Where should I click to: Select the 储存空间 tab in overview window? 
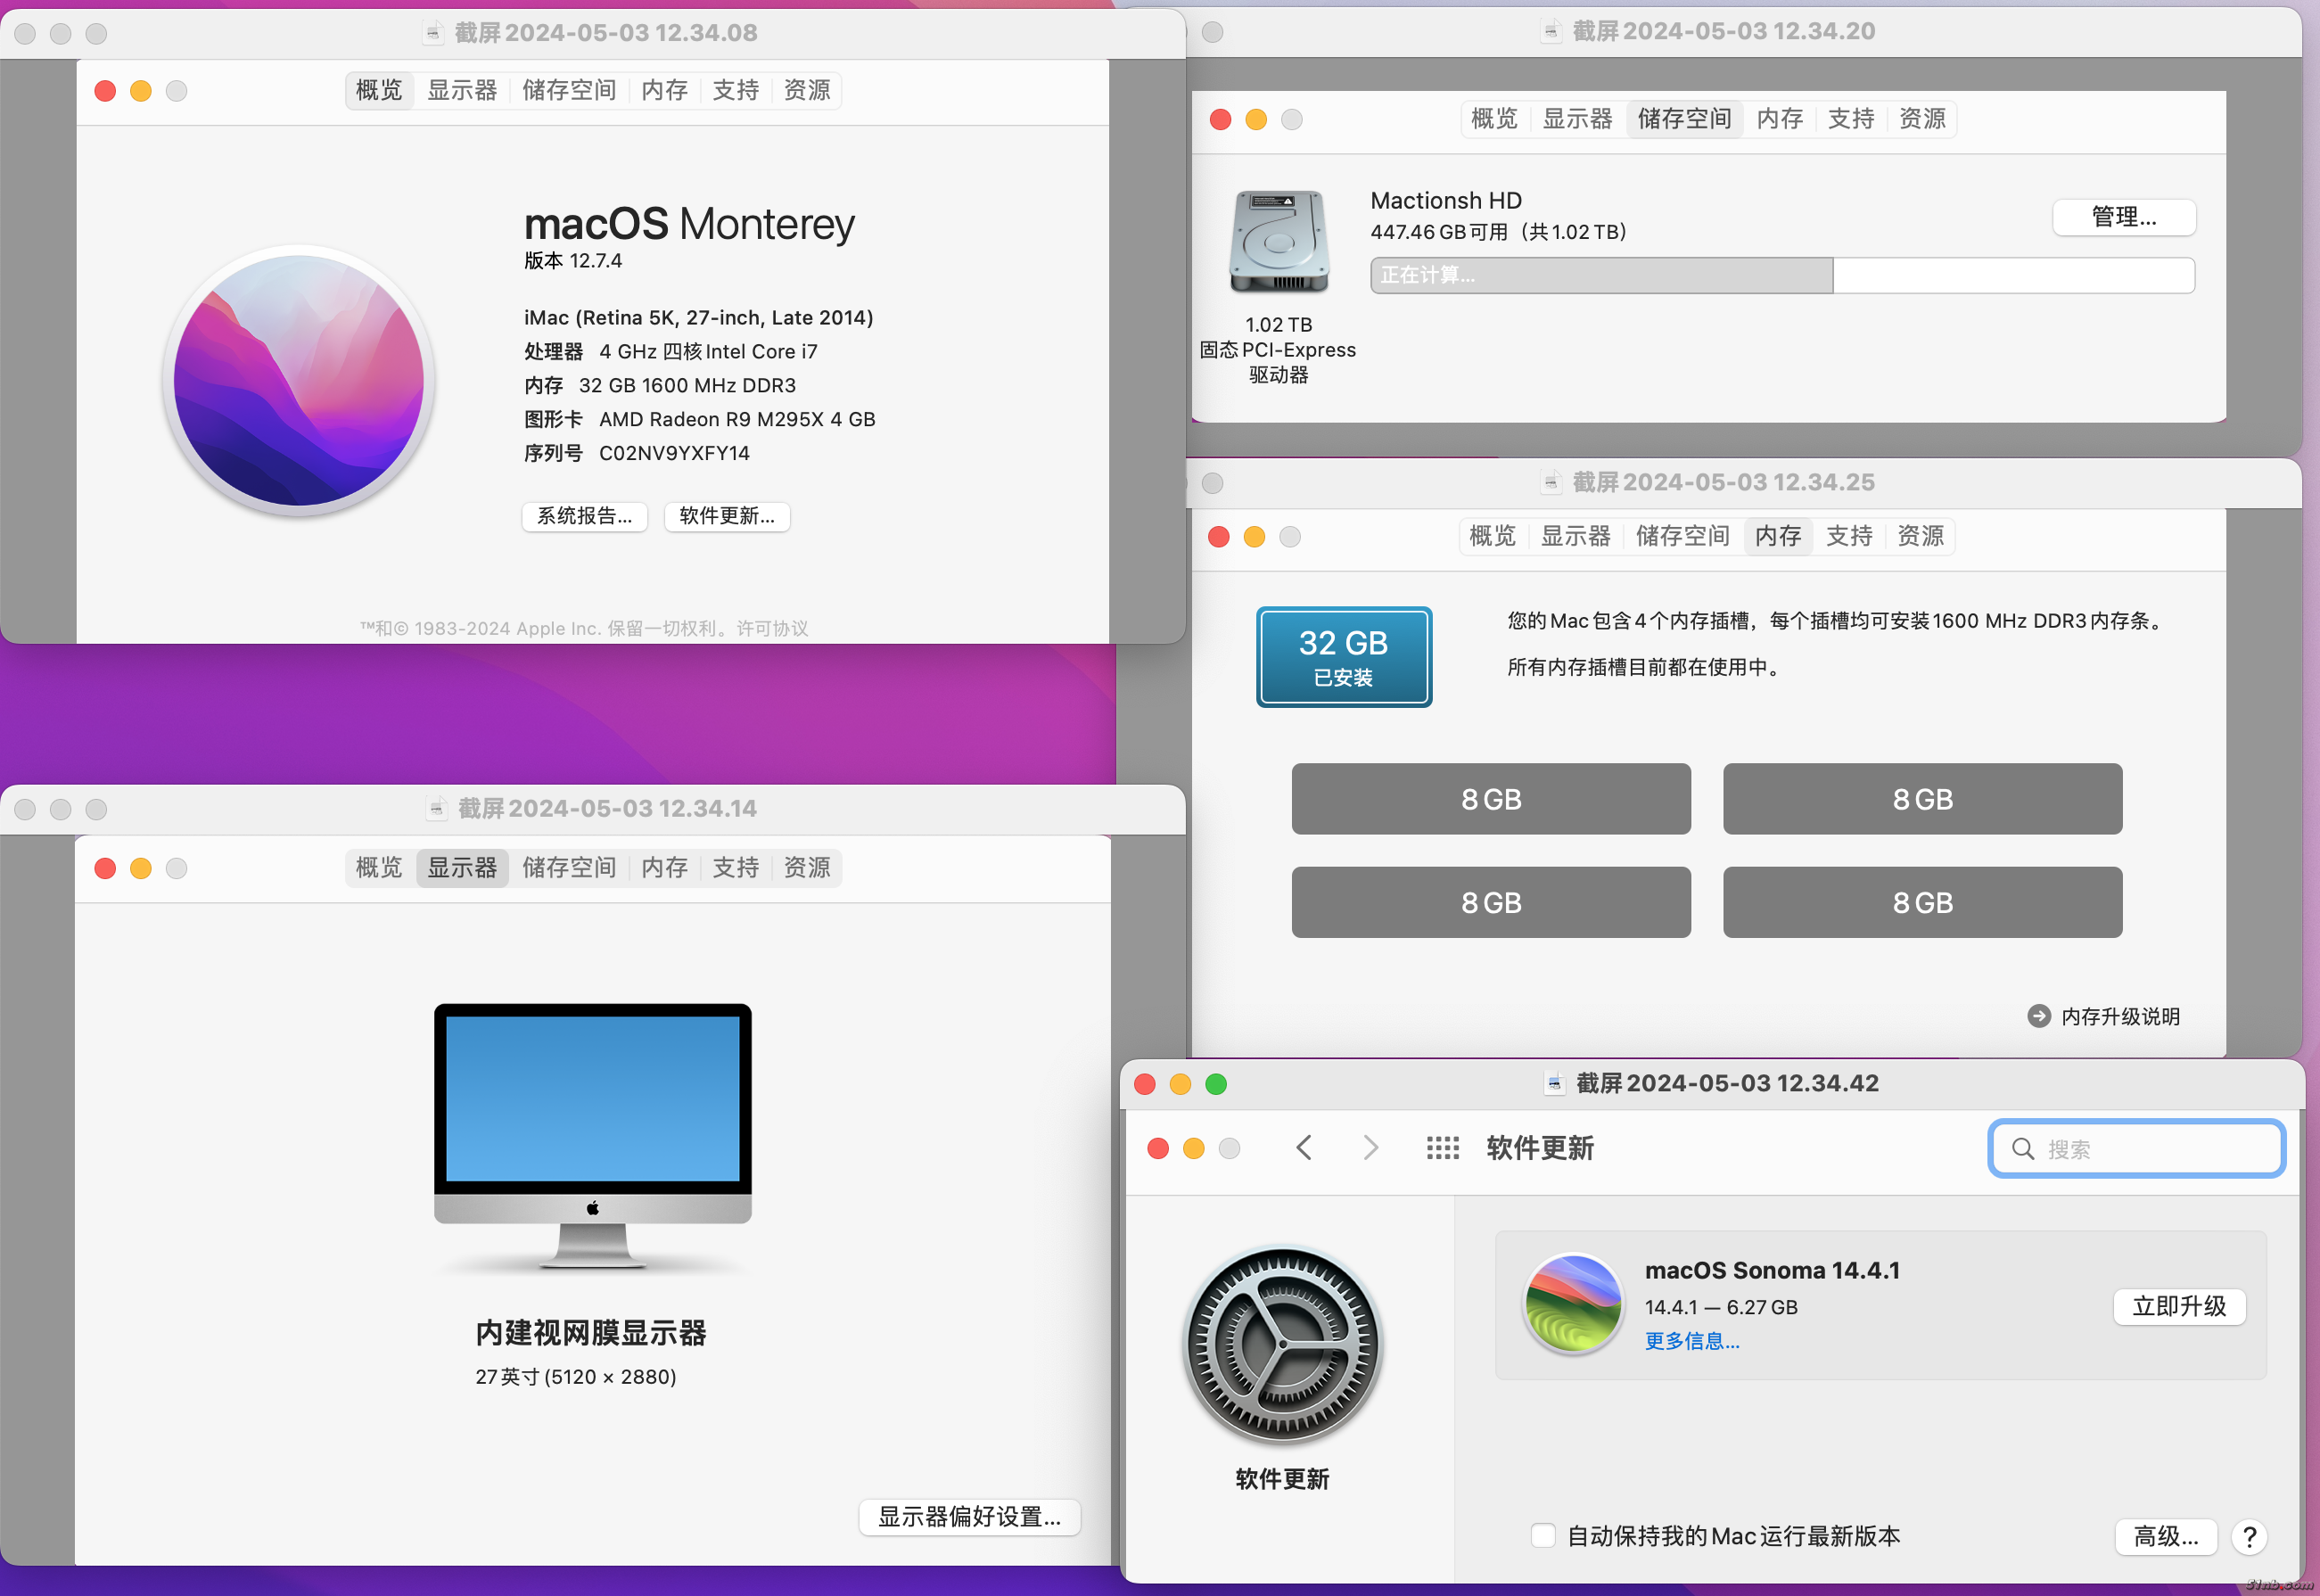569,90
